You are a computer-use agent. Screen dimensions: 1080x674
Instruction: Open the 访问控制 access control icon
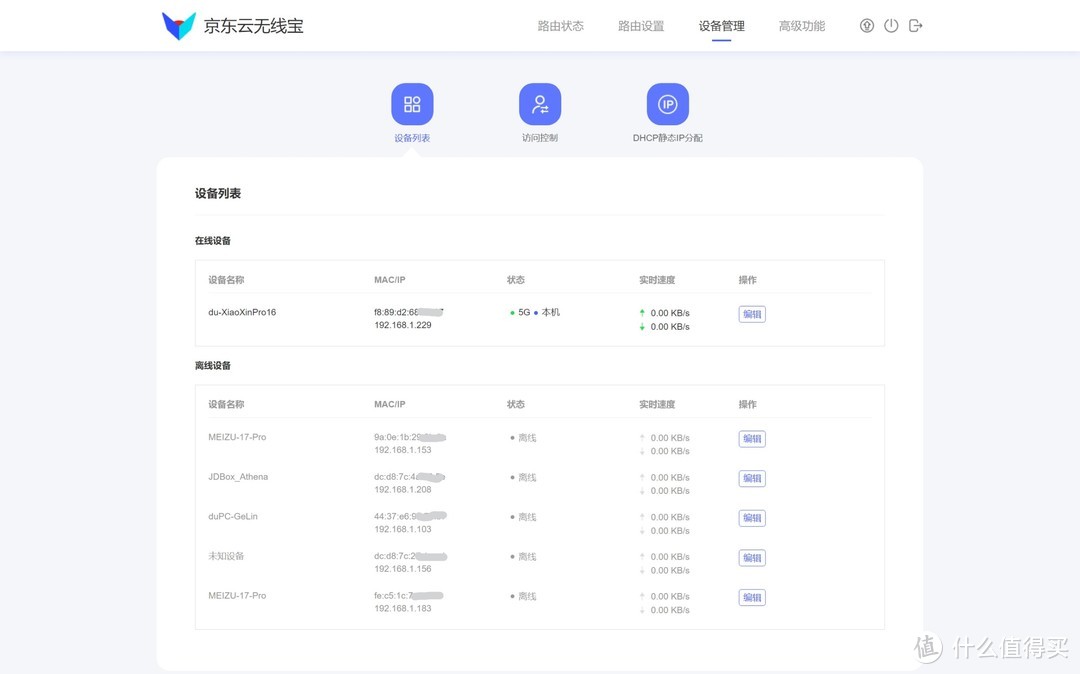[540, 103]
